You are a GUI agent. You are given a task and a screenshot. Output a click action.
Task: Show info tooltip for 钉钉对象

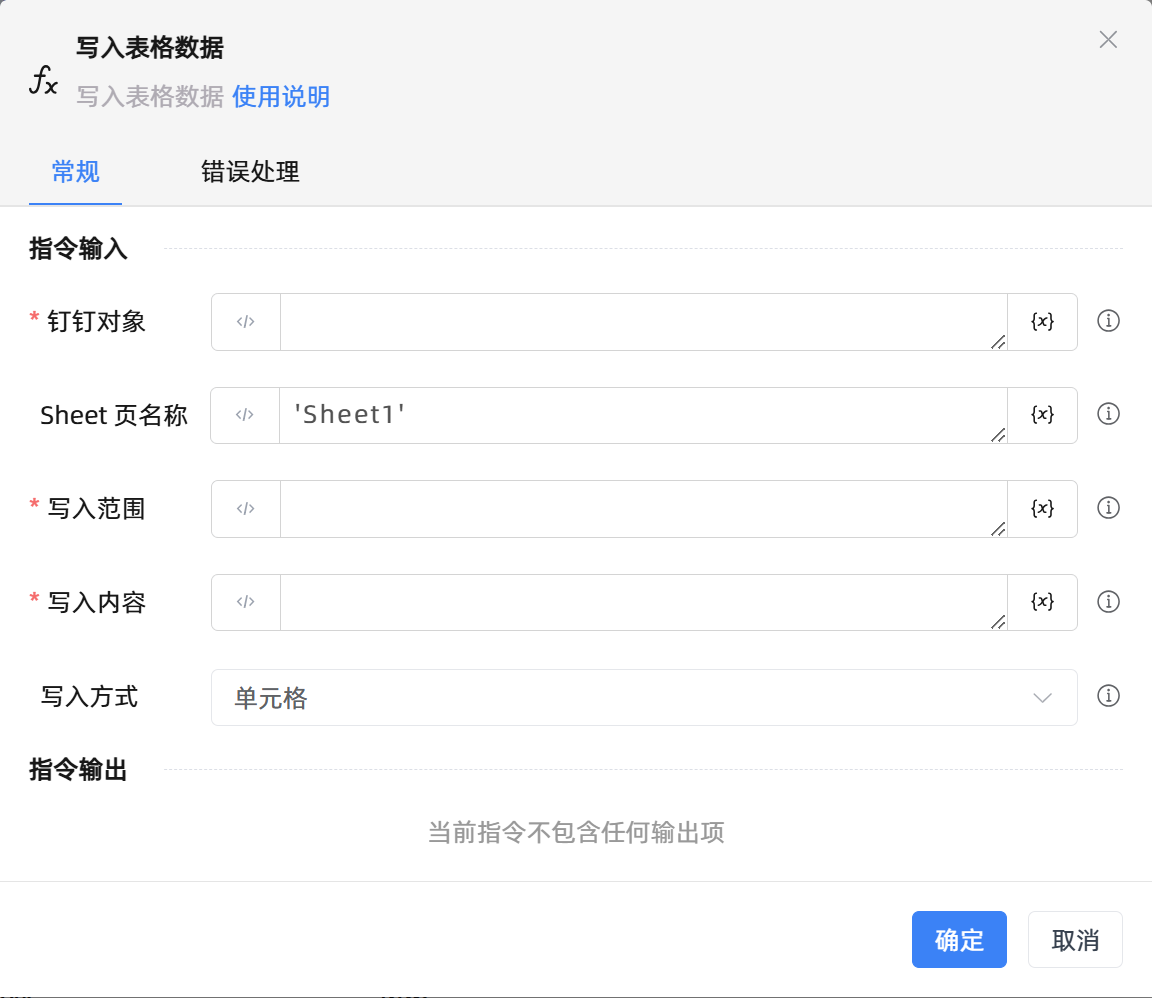[x=1108, y=321]
